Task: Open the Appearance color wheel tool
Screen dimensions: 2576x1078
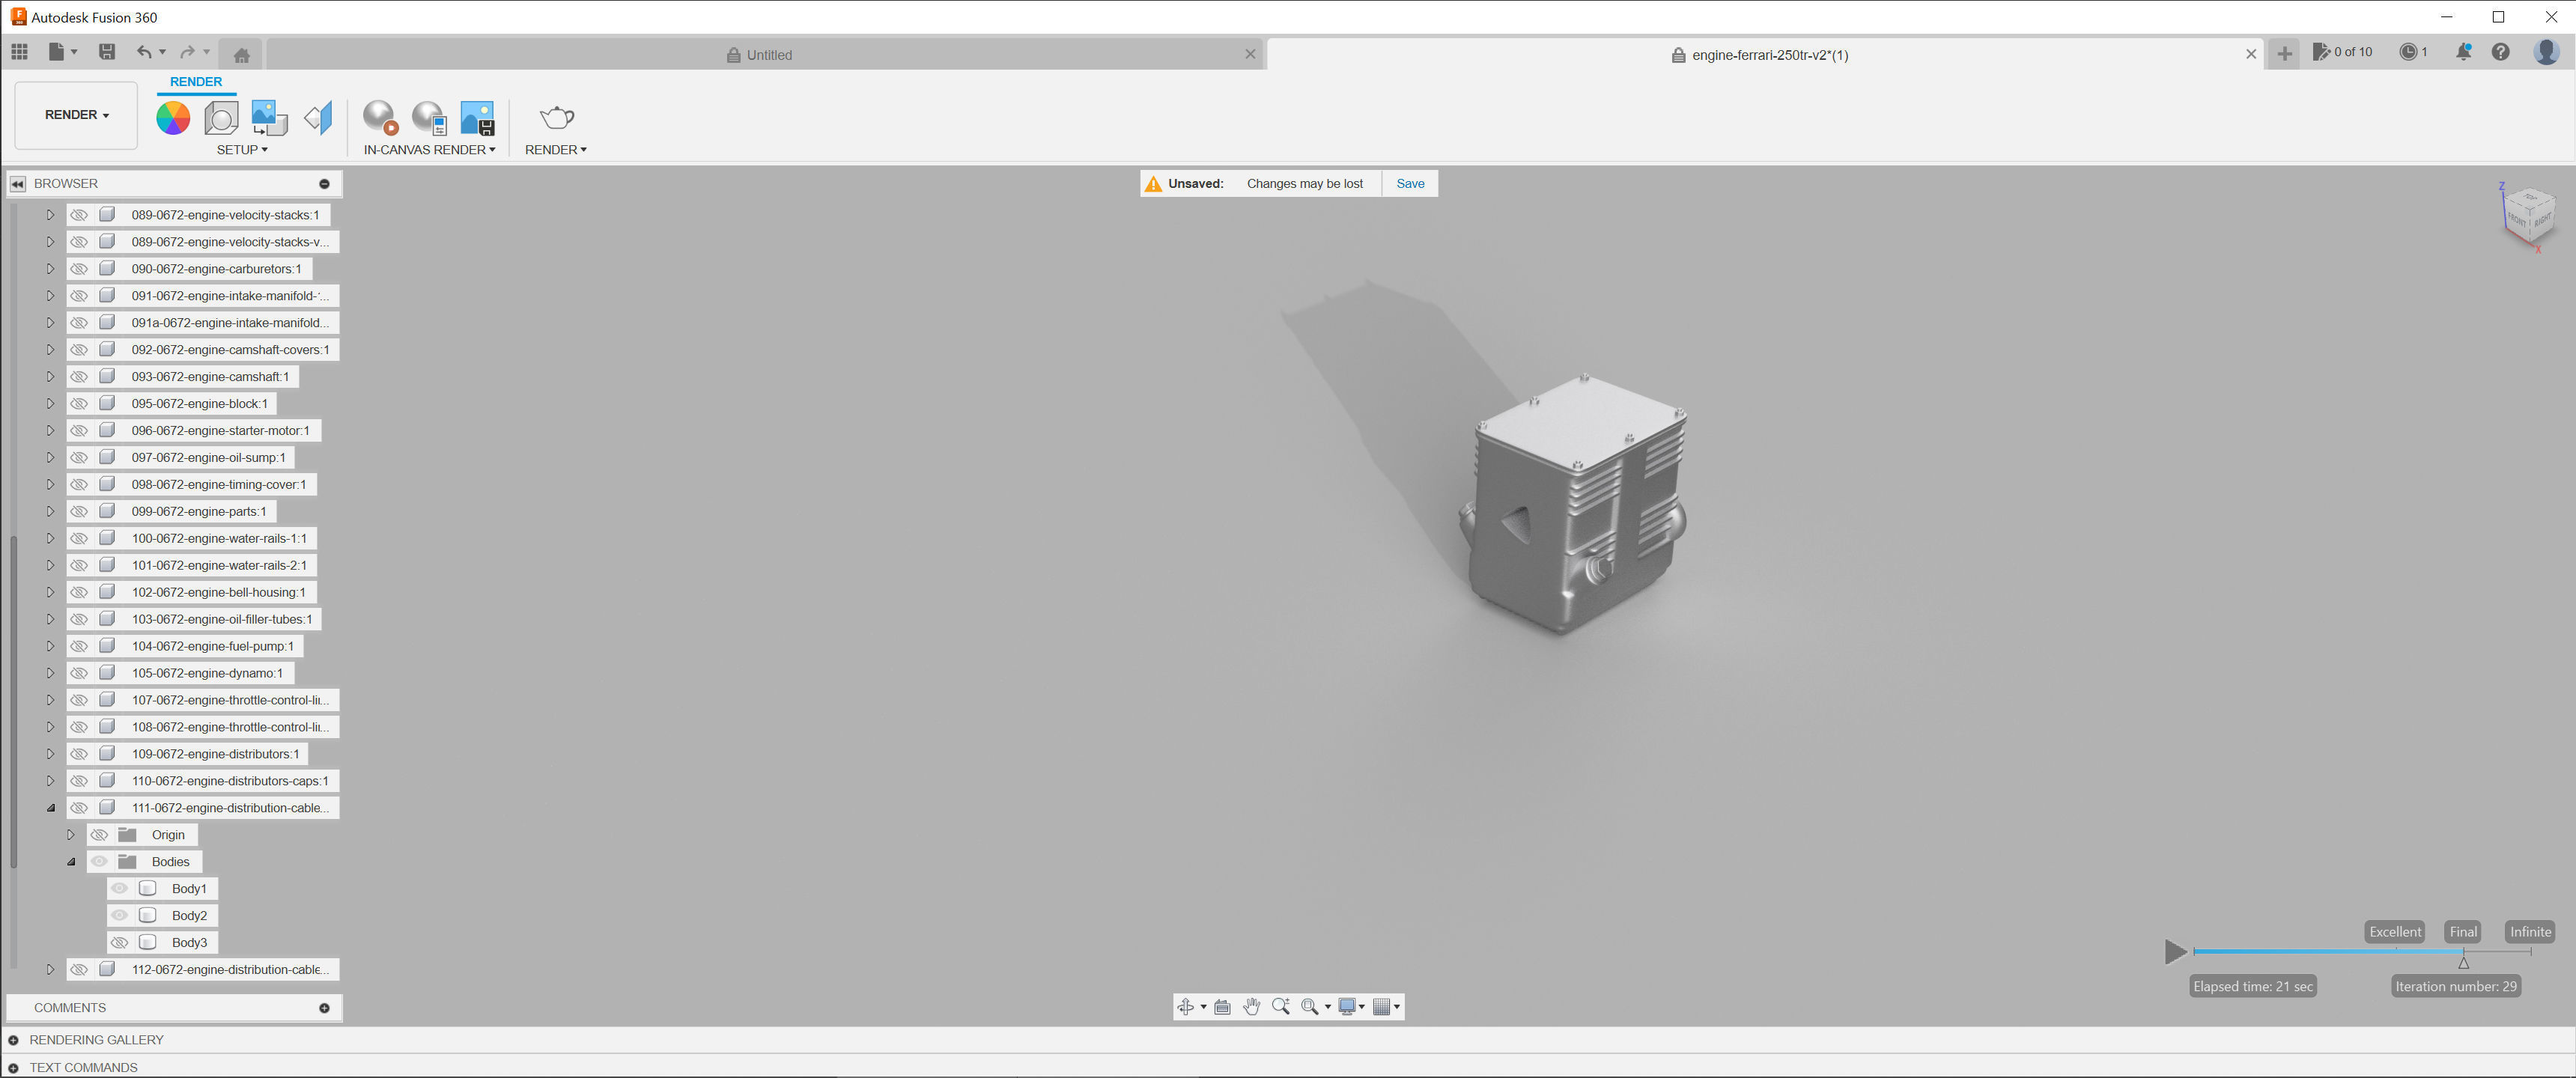Action: click(172, 118)
